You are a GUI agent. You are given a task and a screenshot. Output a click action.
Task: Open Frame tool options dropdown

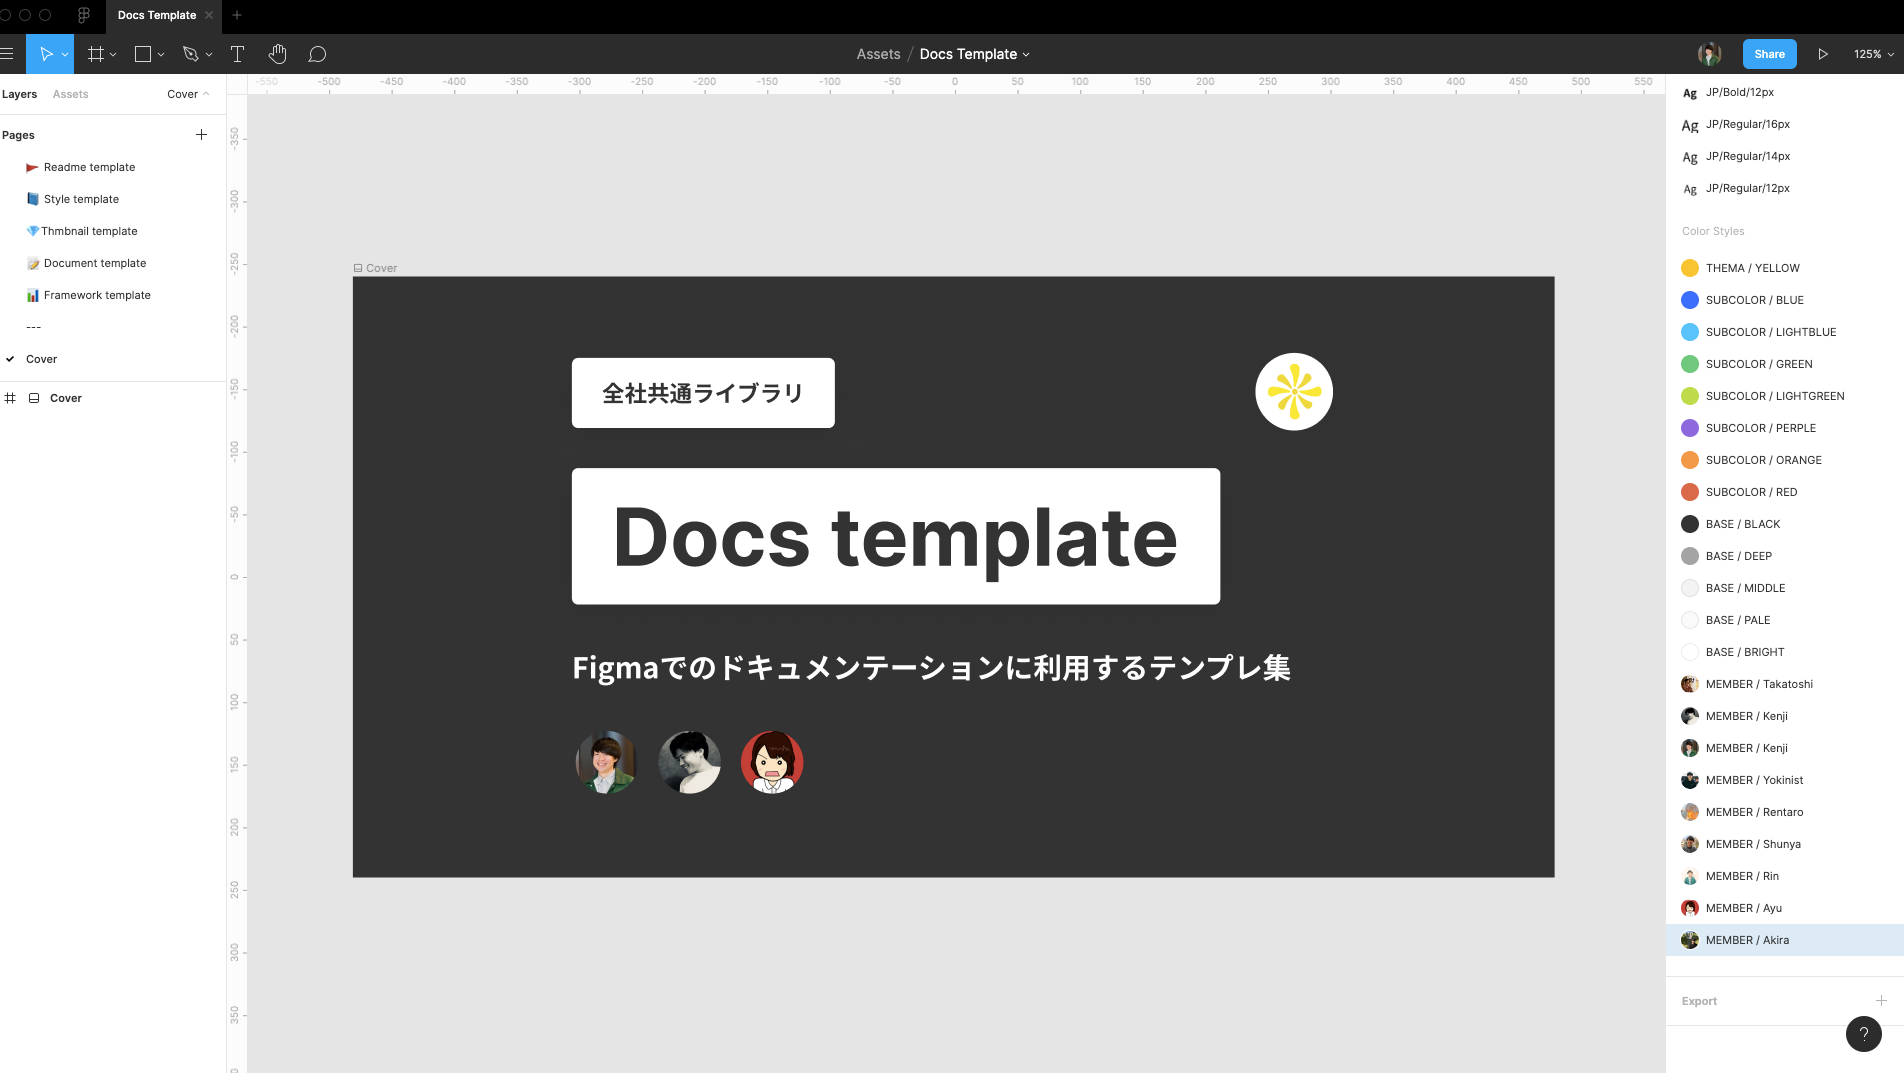click(114, 55)
